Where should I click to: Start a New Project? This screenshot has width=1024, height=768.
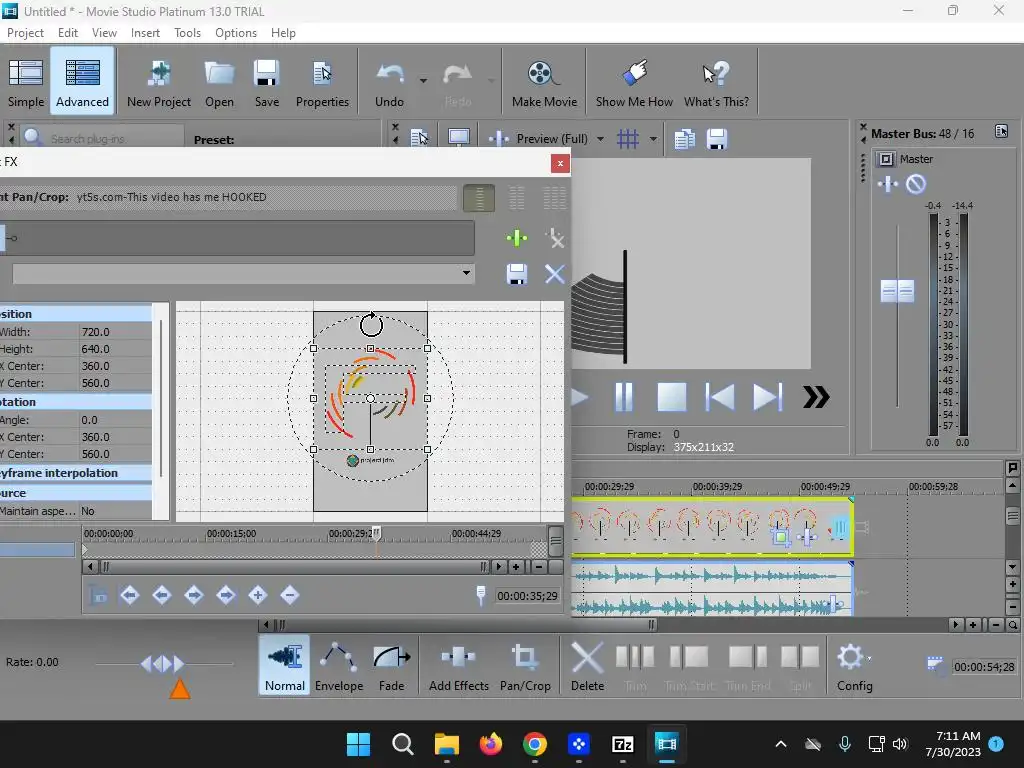[x=159, y=82]
